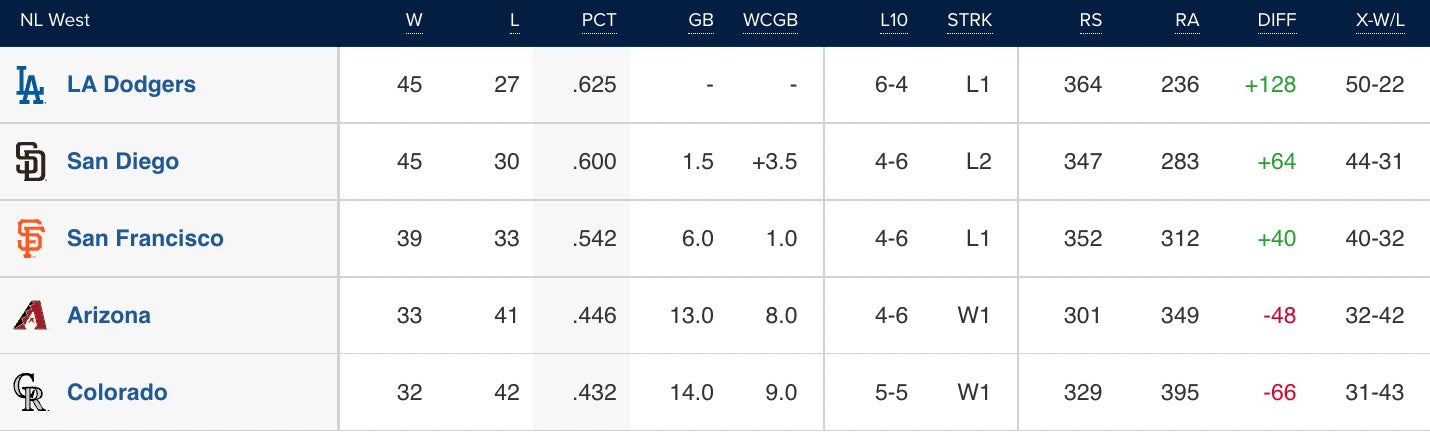Sort table by PCT header
1430x434 pixels.
[599, 22]
